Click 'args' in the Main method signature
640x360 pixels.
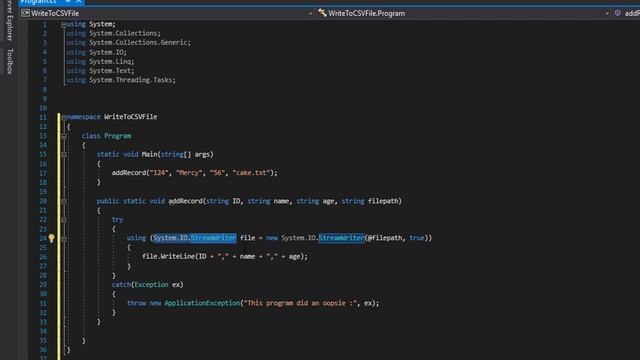click(202, 154)
